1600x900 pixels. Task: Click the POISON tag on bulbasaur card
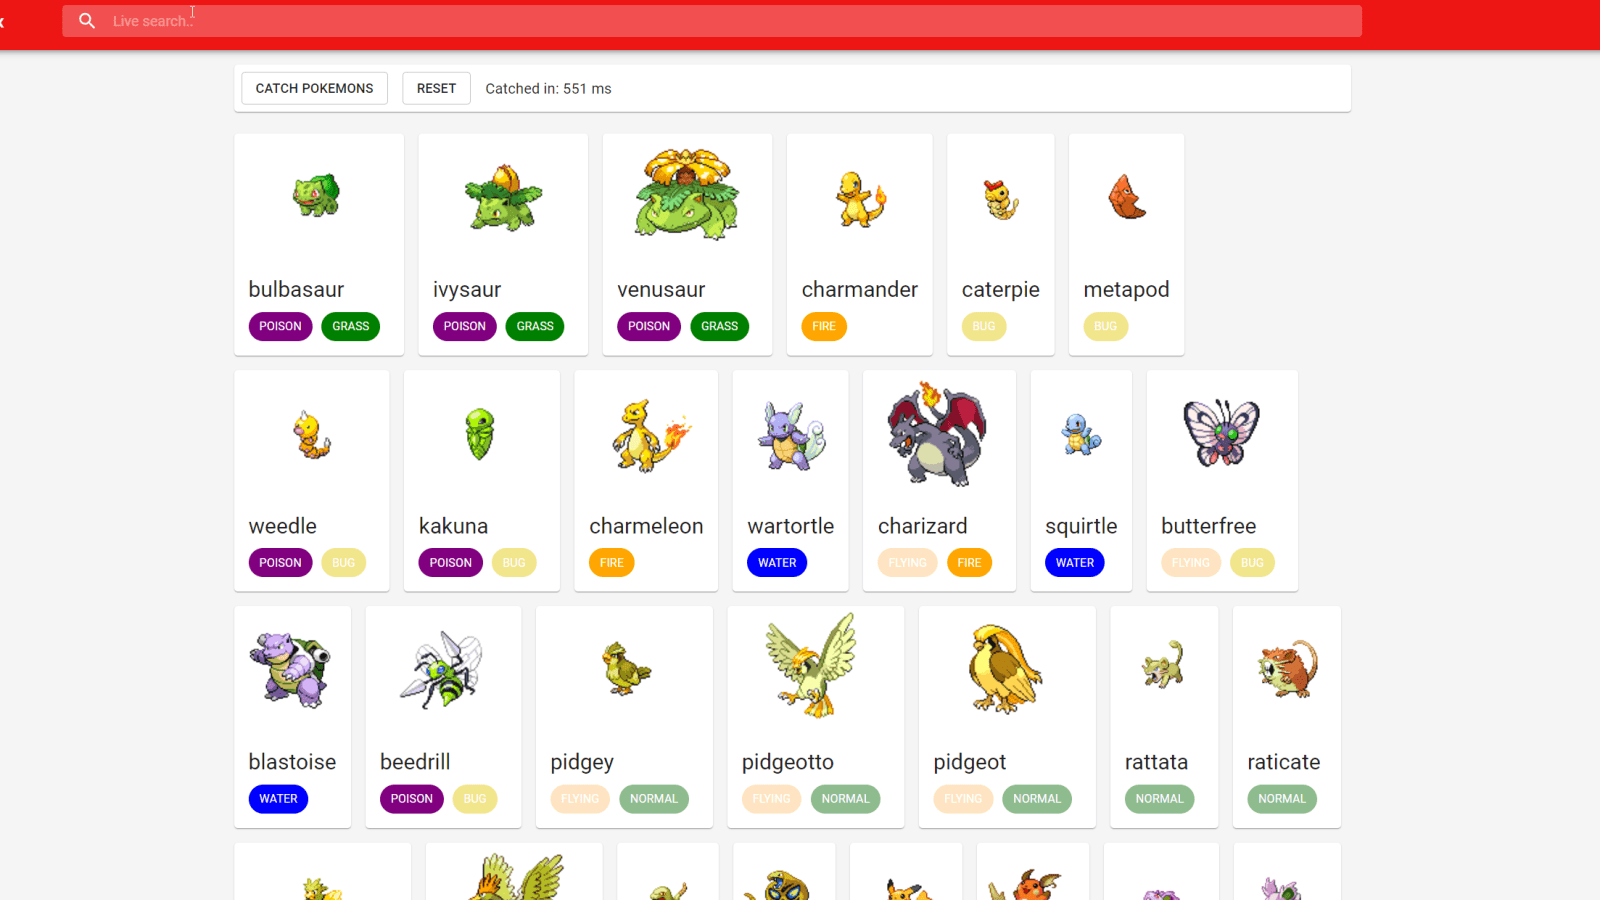click(x=280, y=326)
